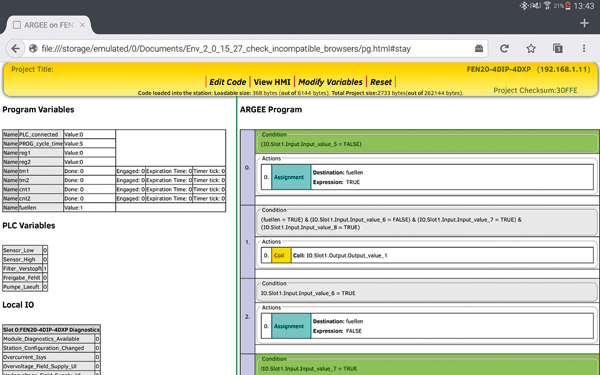Image resolution: width=600 pixels, height=375 pixels.
Task: Select the PROG_cycle_time value cell
Action: pyautogui.click(x=90, y=143)
